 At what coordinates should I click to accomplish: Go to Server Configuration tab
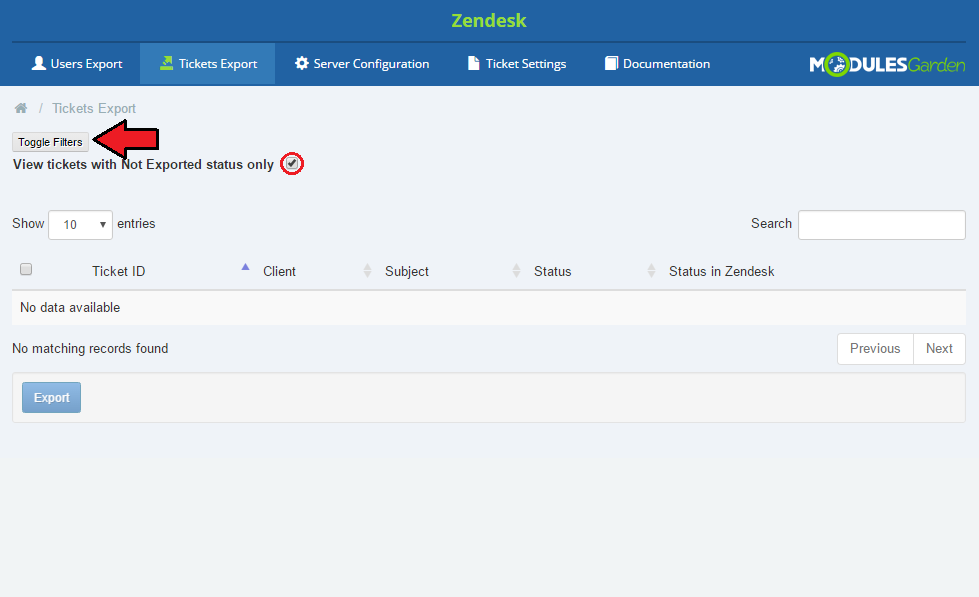pos(362,64)
